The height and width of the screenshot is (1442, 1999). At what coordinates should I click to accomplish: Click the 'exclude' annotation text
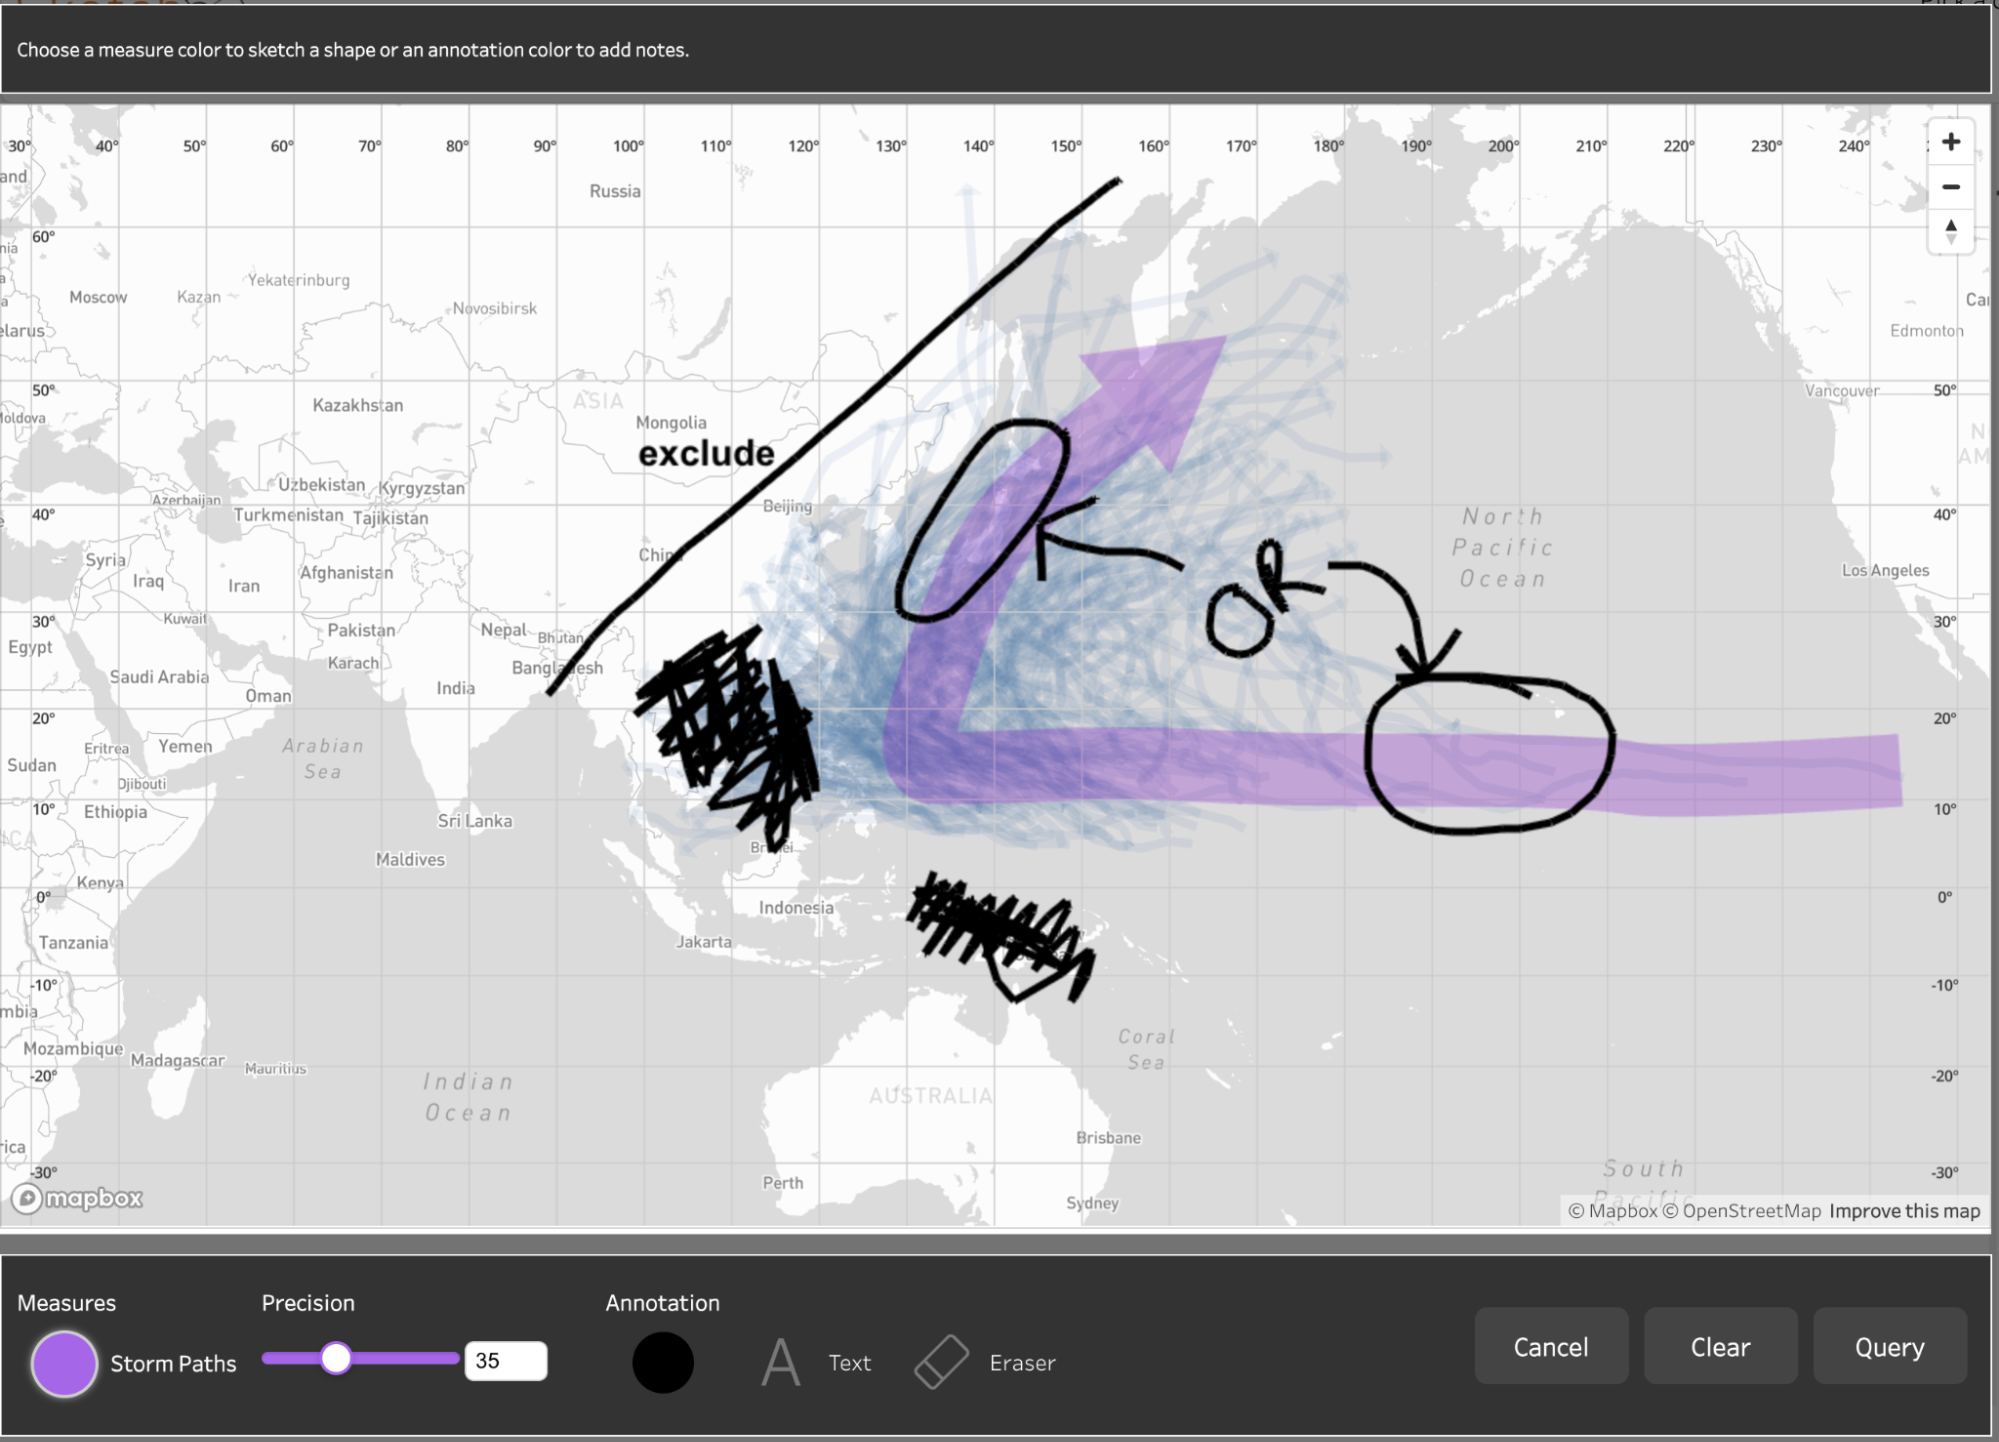(x=706, y=453)
